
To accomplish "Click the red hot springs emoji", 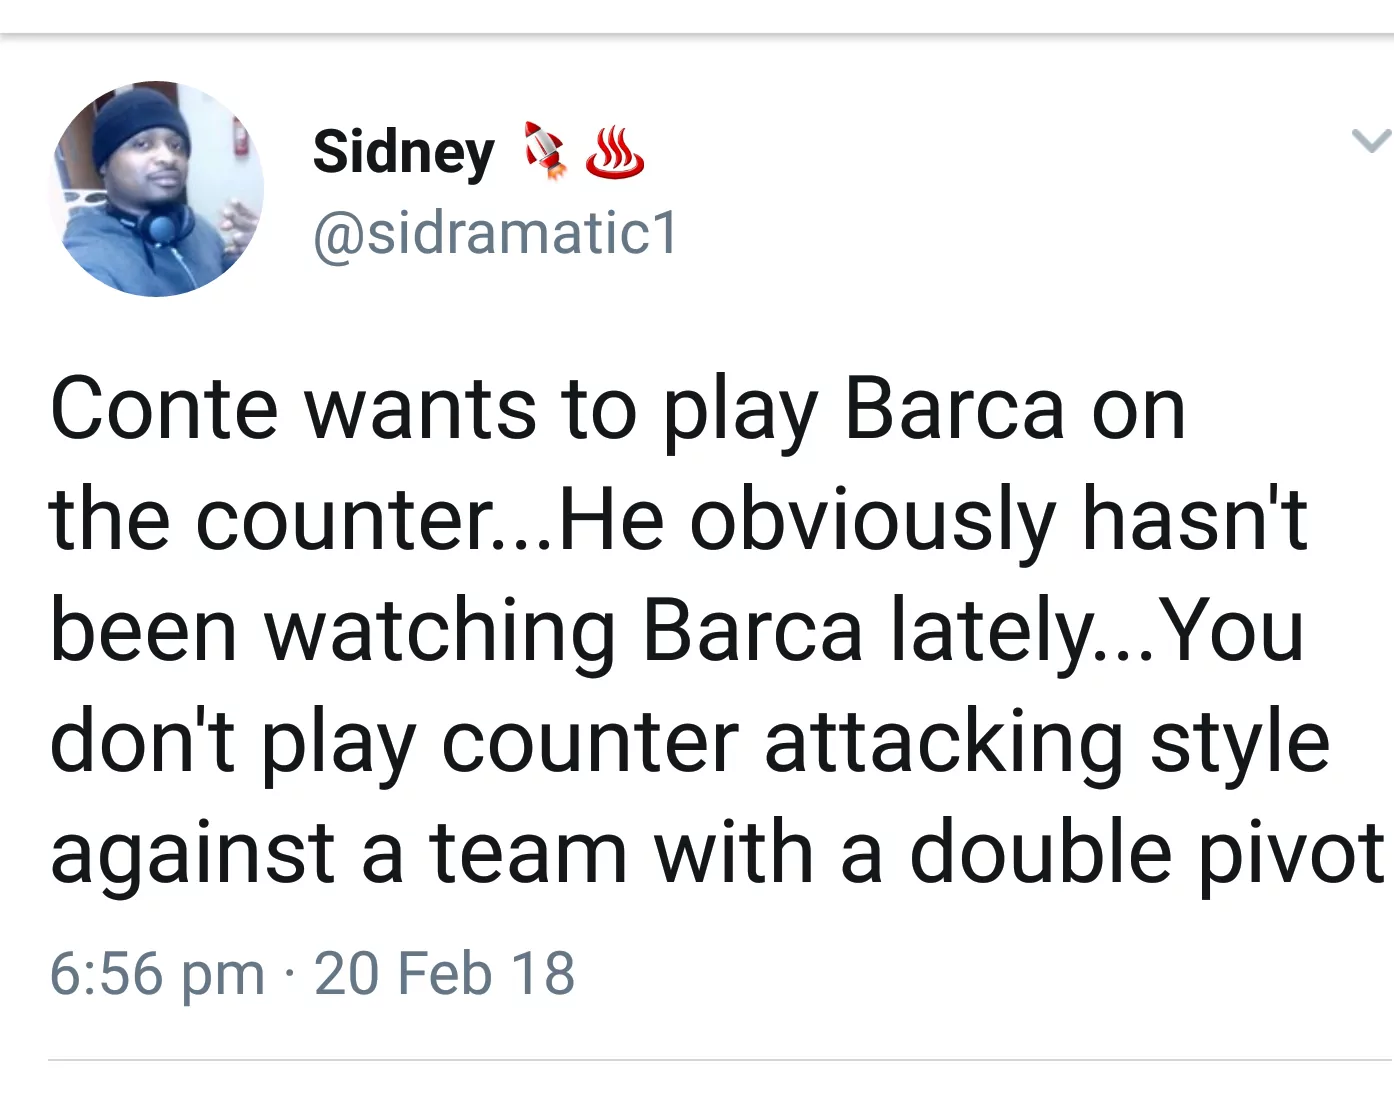I will [x=614, y=153].
